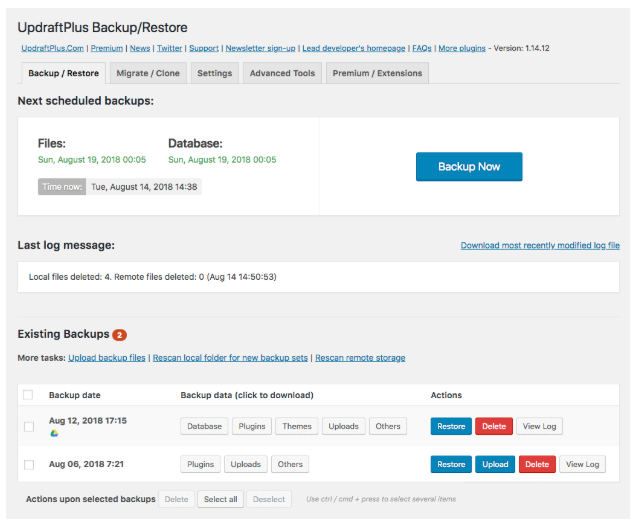The height and width of the screenshot is (527, 637).
Task: Click the Select all button
Action: point(219,499)
